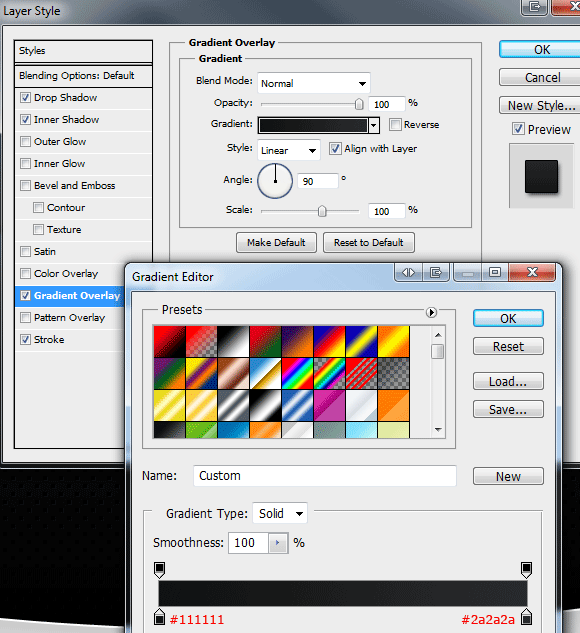Click the left opacity stop above gradient bar
The image size is (580, 633).
(x=159, y=569)
